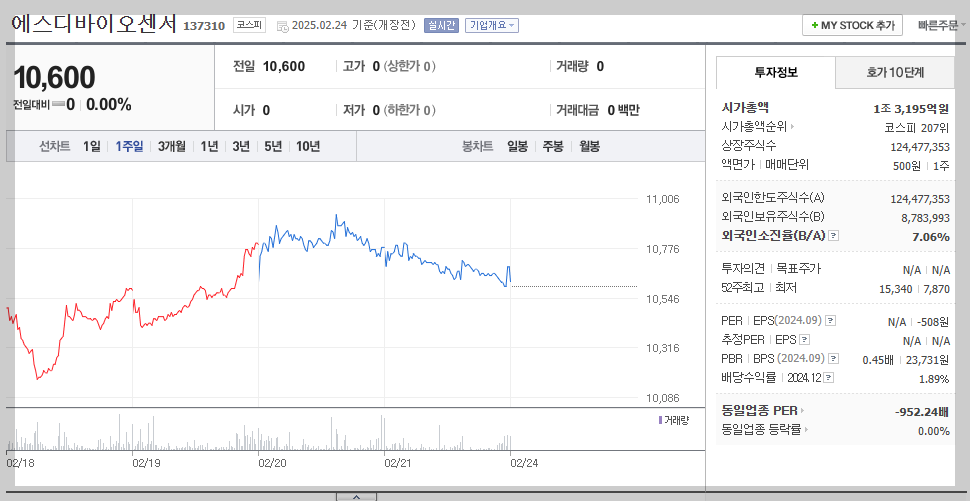970x501 pixels.
Task: Add stock with MY STOCK 추가 button
Action: click(x=852, y=25)
